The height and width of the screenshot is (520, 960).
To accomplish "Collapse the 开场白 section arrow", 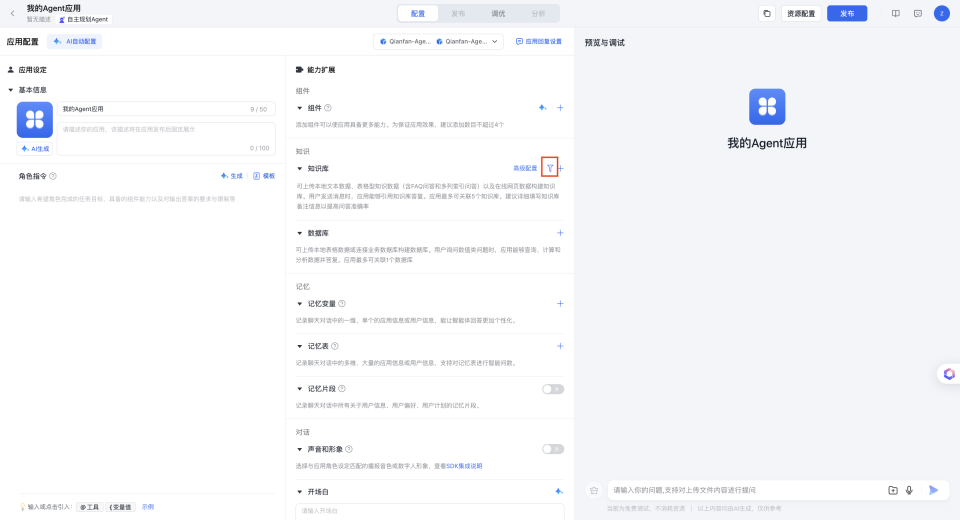I will coord(299,492).
